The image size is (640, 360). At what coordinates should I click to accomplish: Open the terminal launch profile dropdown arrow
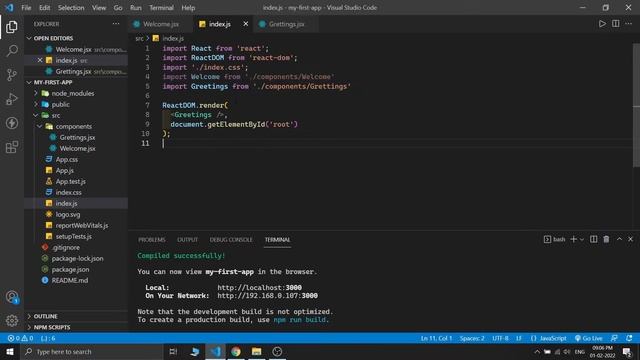(582, 239)
